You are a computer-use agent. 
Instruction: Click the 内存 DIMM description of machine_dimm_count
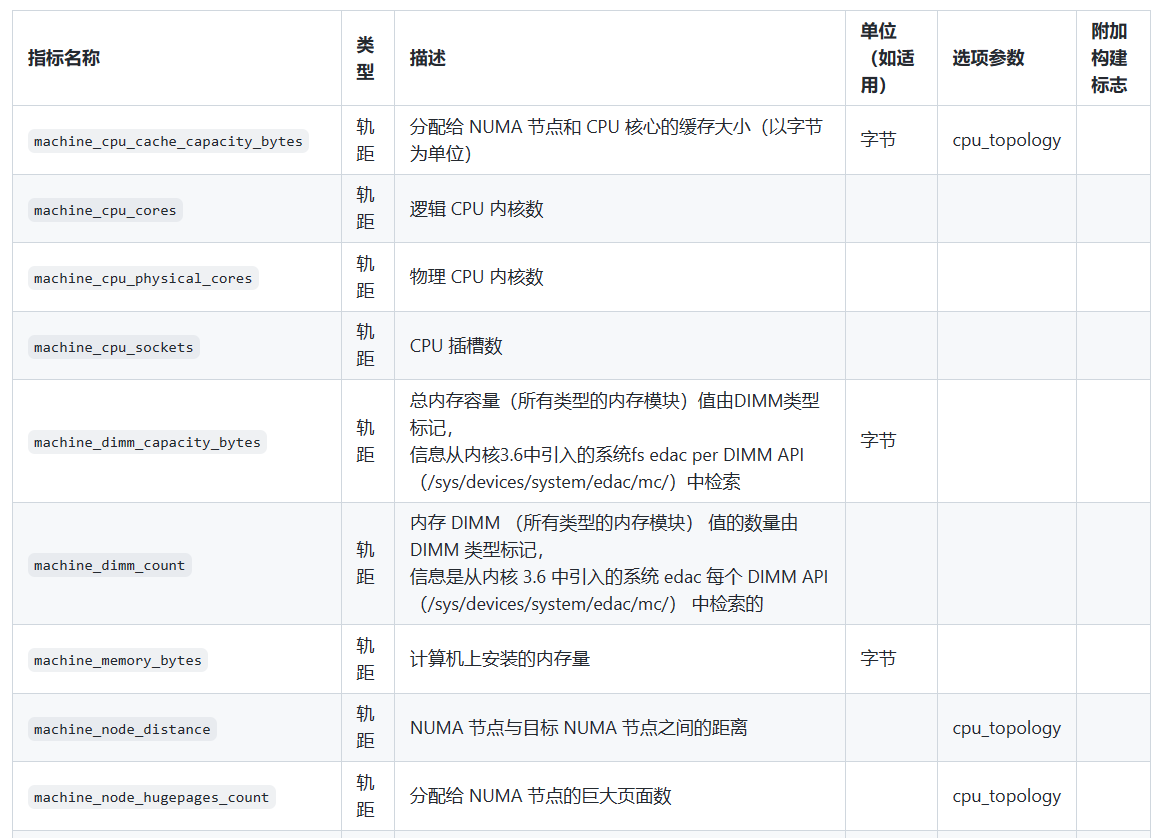click(619, 564)
